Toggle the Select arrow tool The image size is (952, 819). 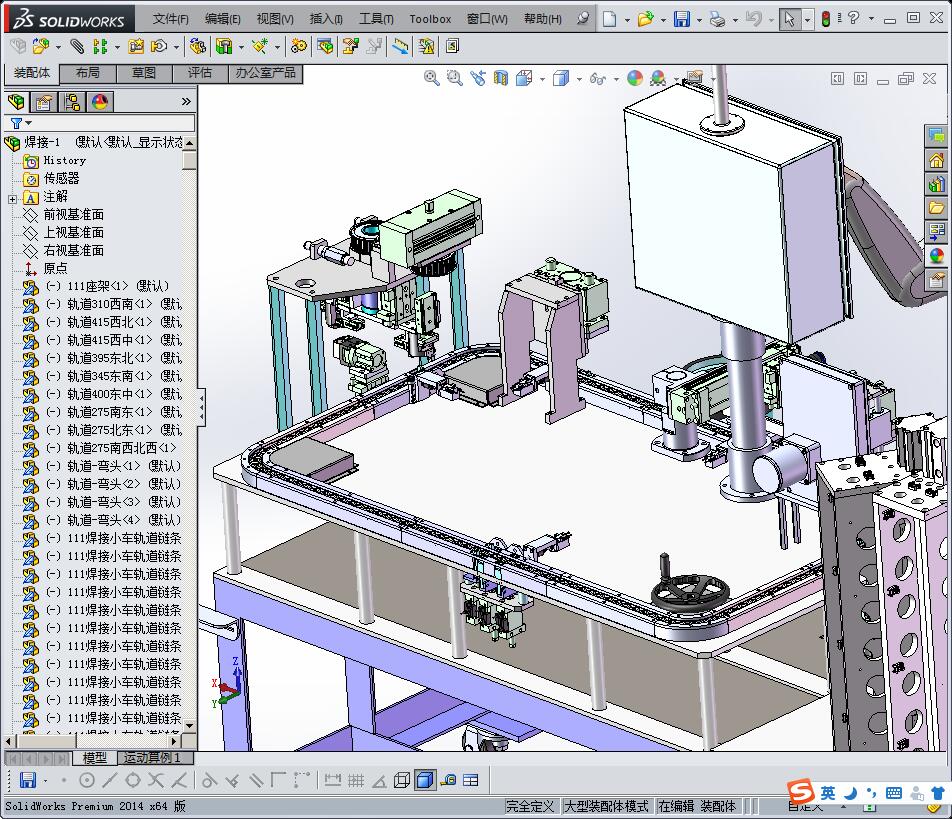[790, 19]
